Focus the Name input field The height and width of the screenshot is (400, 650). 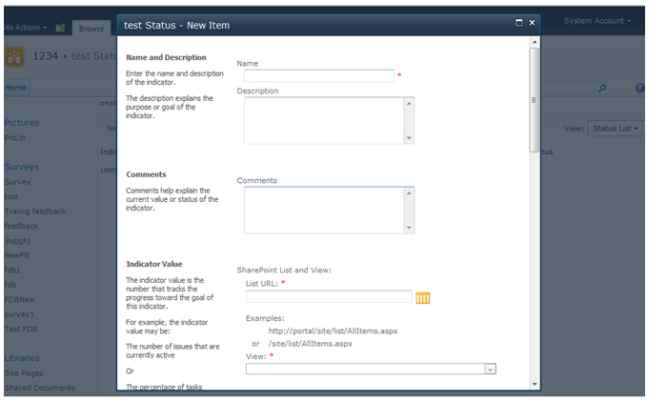tap(319, 75)
